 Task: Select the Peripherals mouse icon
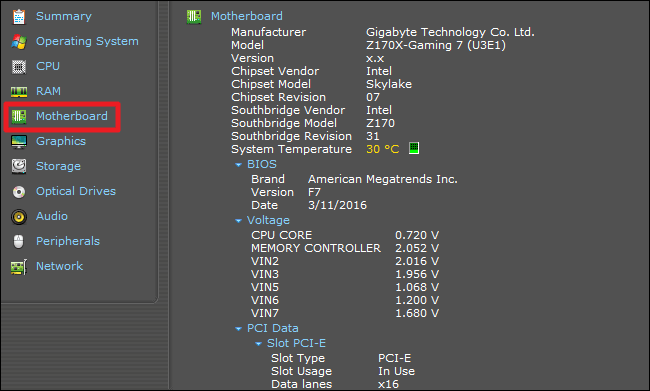(19, 241)
